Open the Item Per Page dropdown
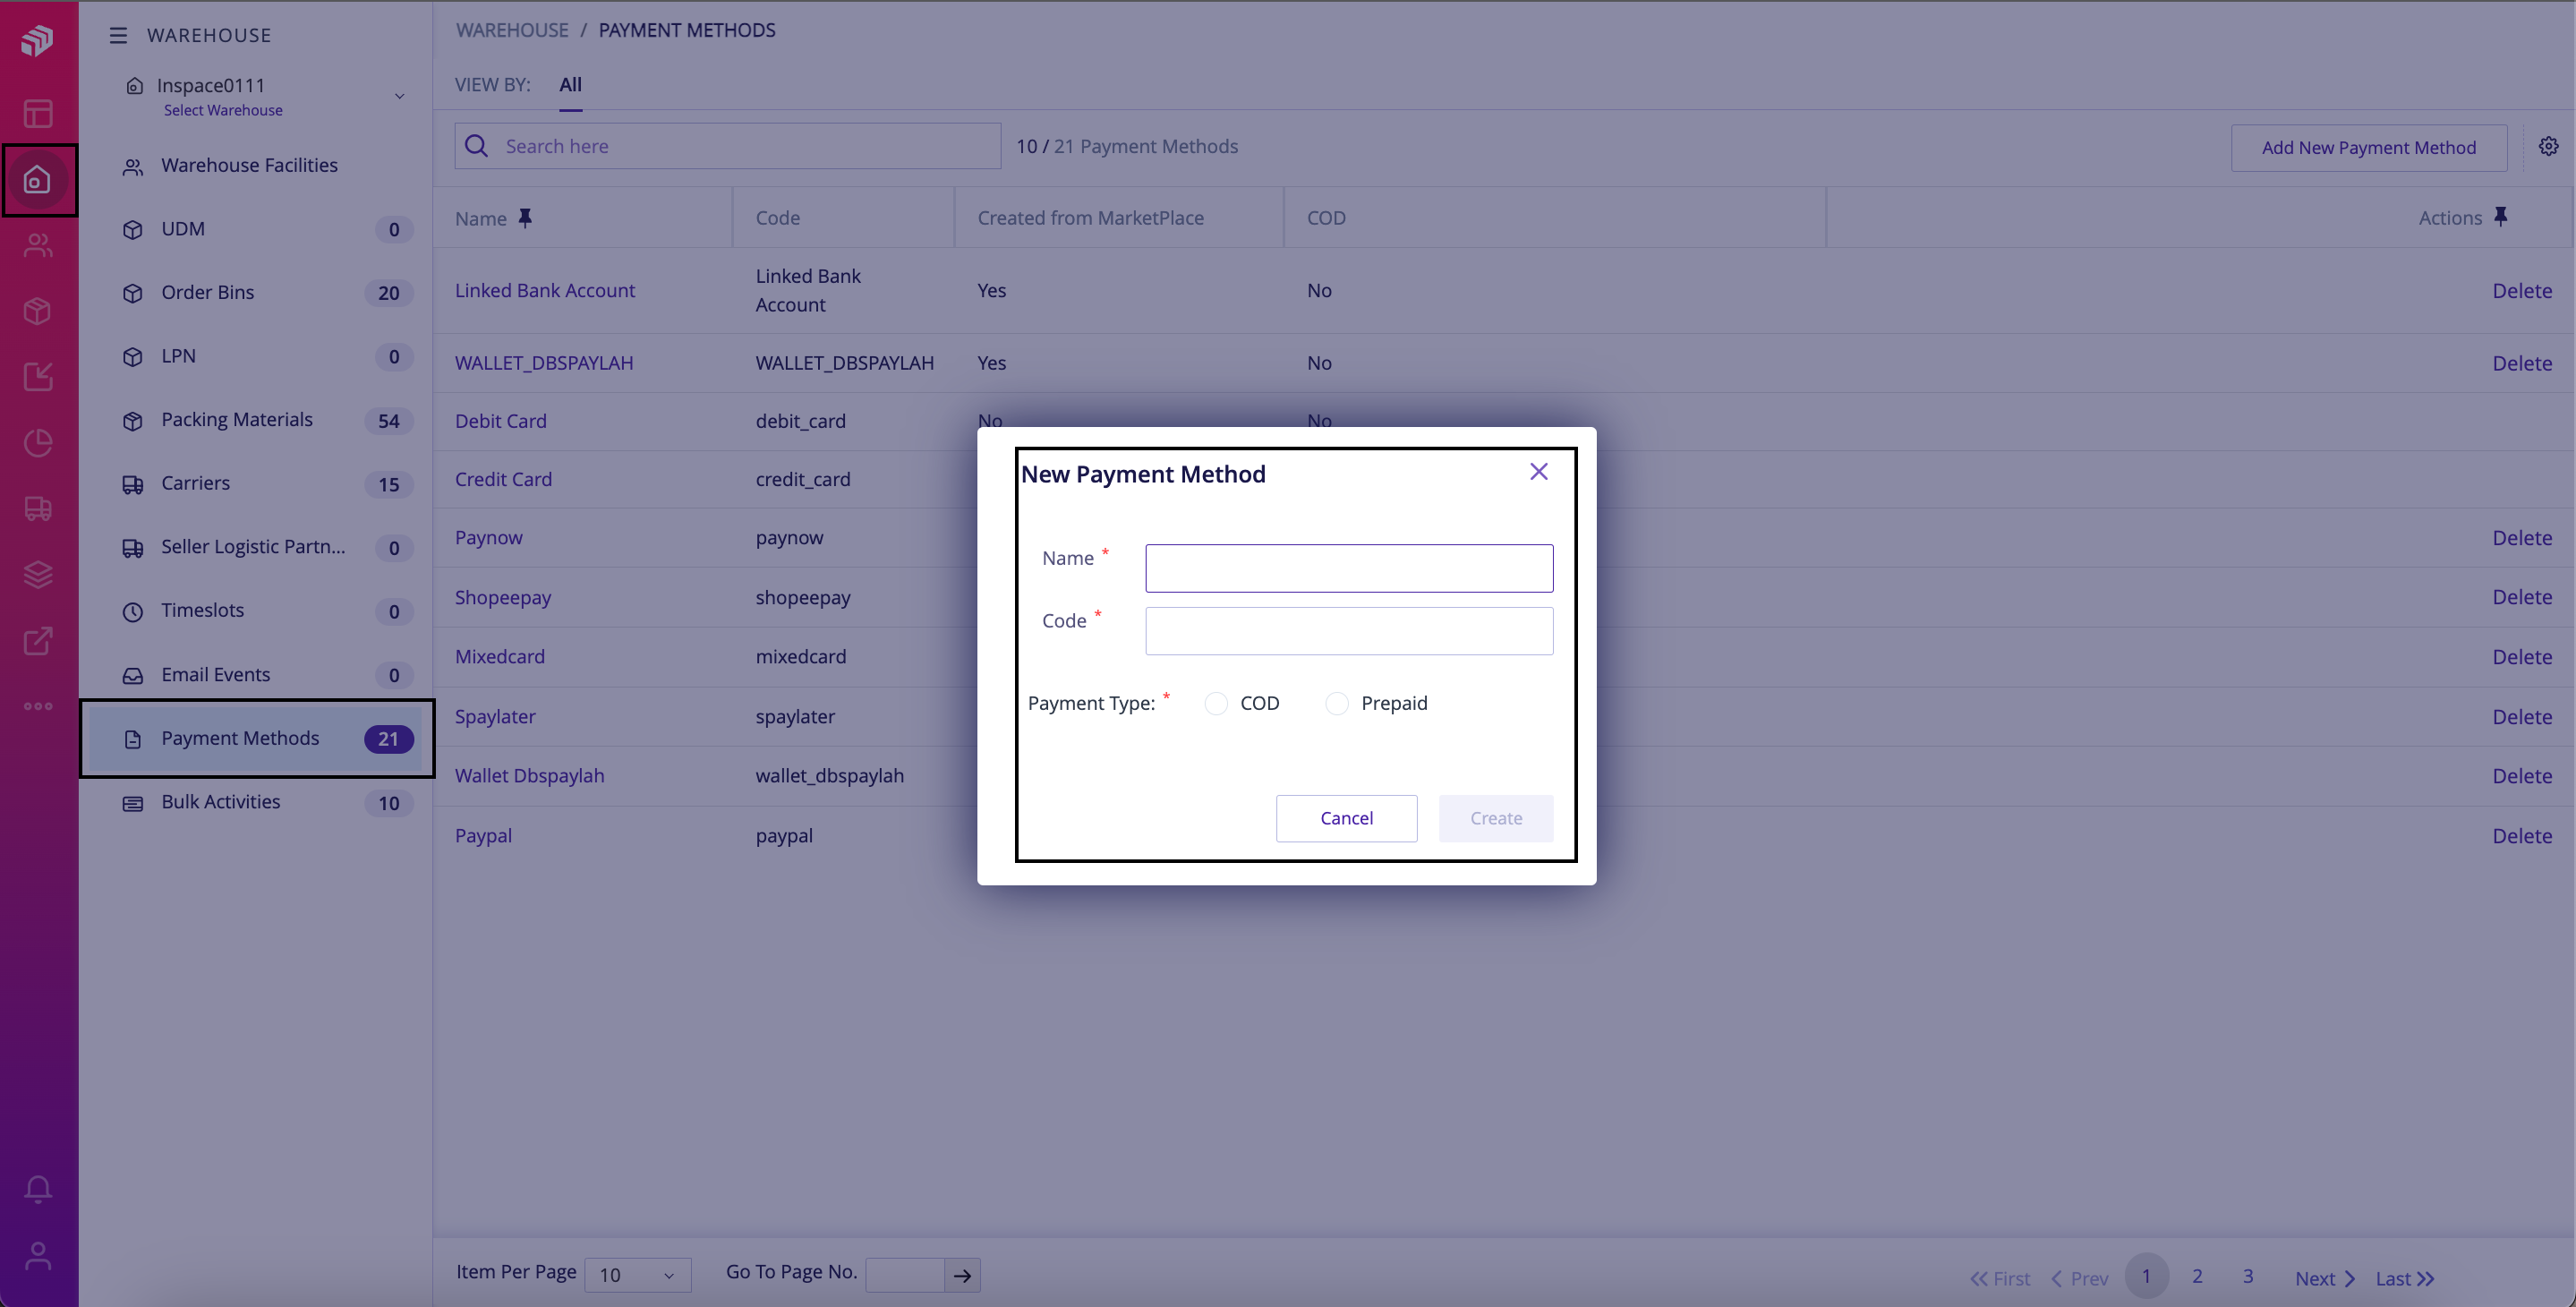This screenshot has height=1307, width=2576. click(637, 1275)
